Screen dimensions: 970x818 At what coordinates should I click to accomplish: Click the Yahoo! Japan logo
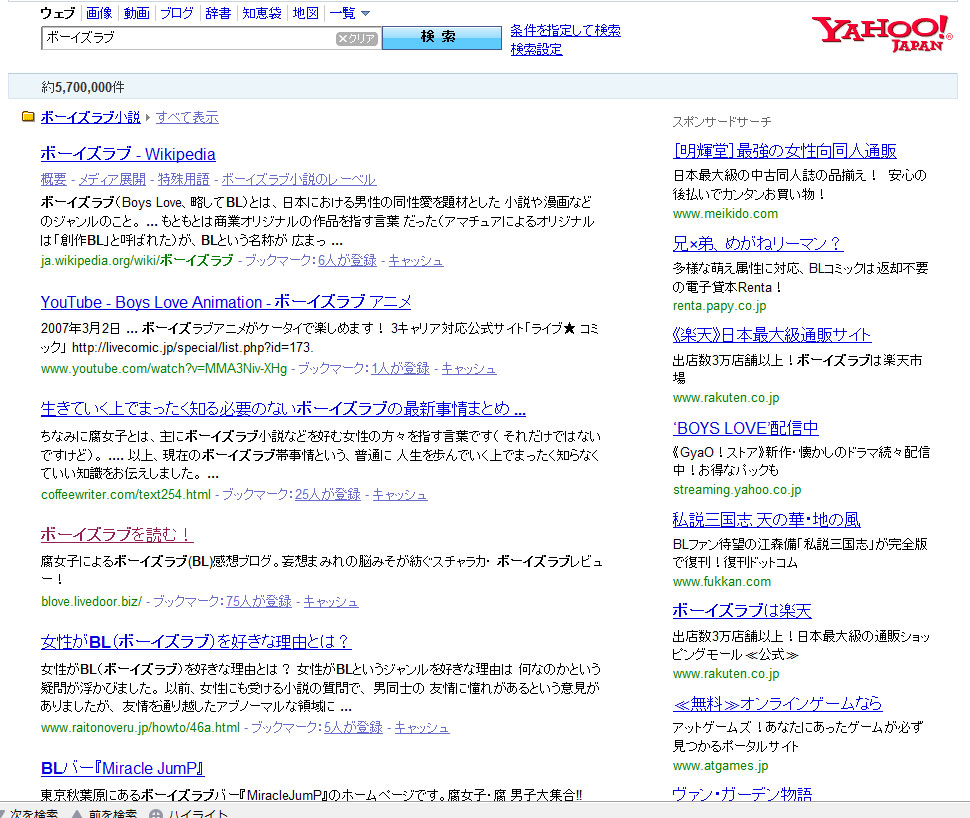click(881, 33)
